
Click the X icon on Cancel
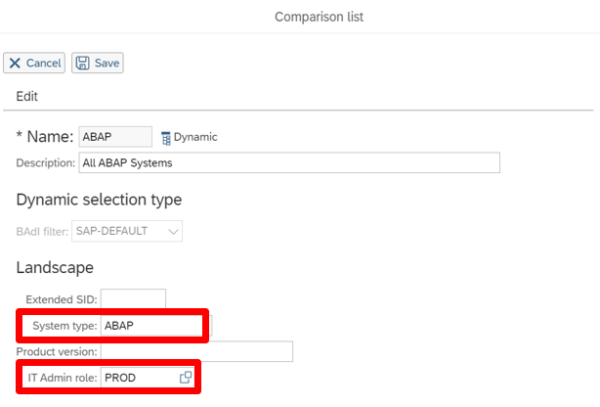click(15, 63)
